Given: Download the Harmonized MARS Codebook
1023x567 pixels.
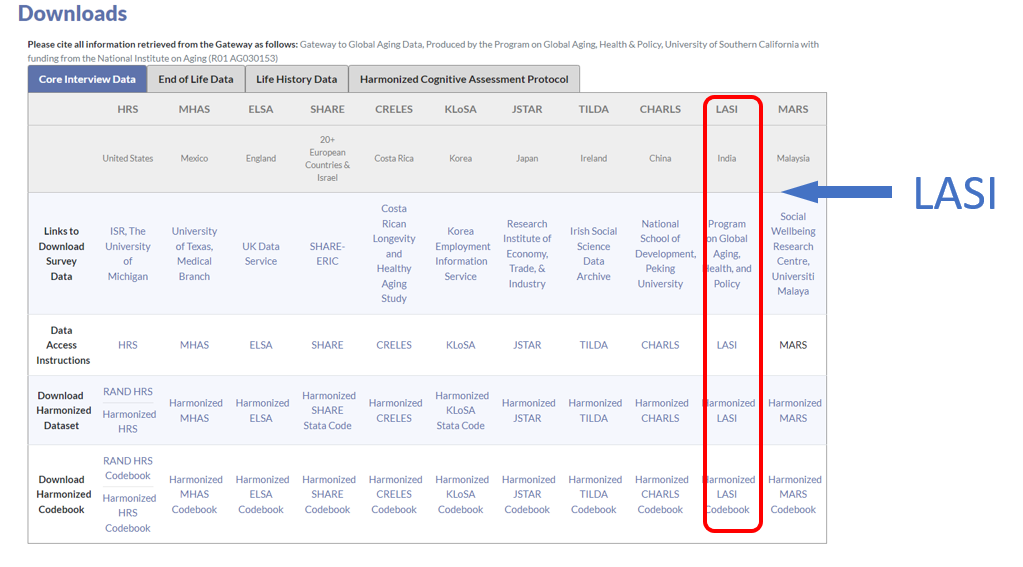Looking at the screenshot, I should tap(795, 495).
